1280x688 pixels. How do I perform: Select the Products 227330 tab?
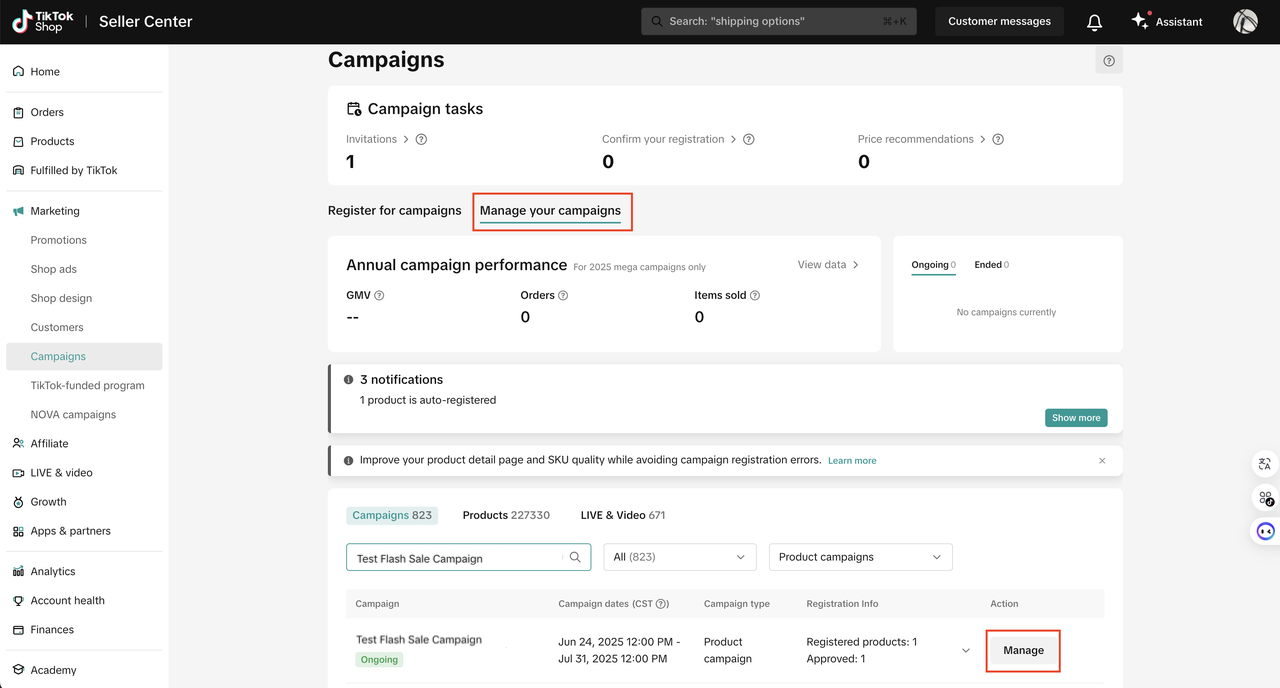coord(506,515)
